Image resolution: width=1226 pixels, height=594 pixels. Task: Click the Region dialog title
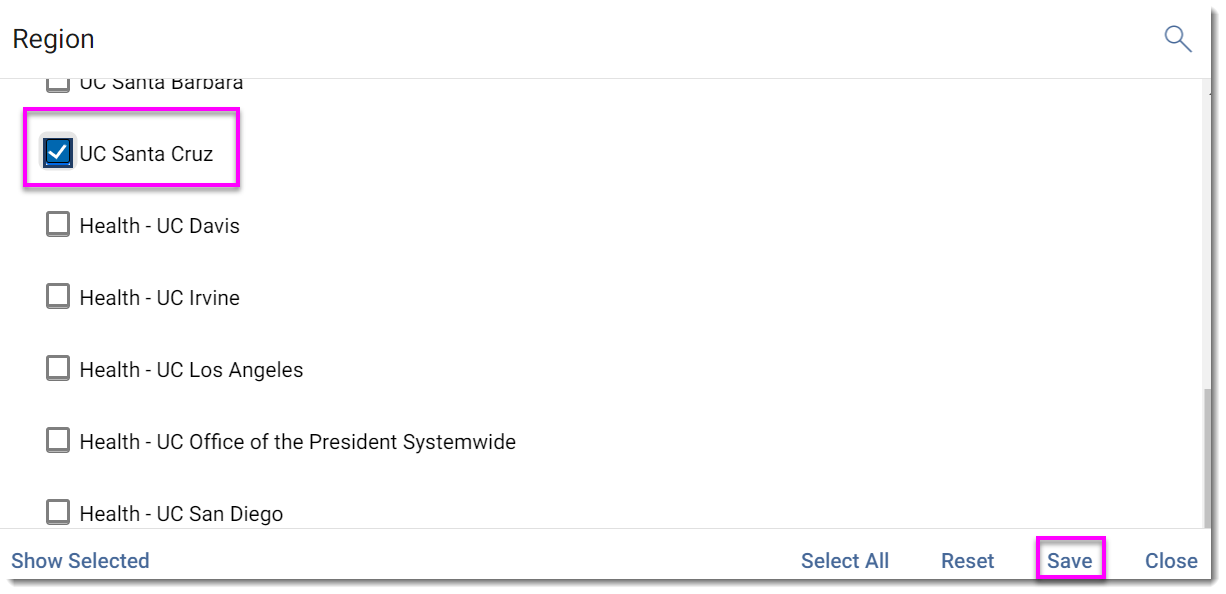pyautogui.click(x=53, y=39)
